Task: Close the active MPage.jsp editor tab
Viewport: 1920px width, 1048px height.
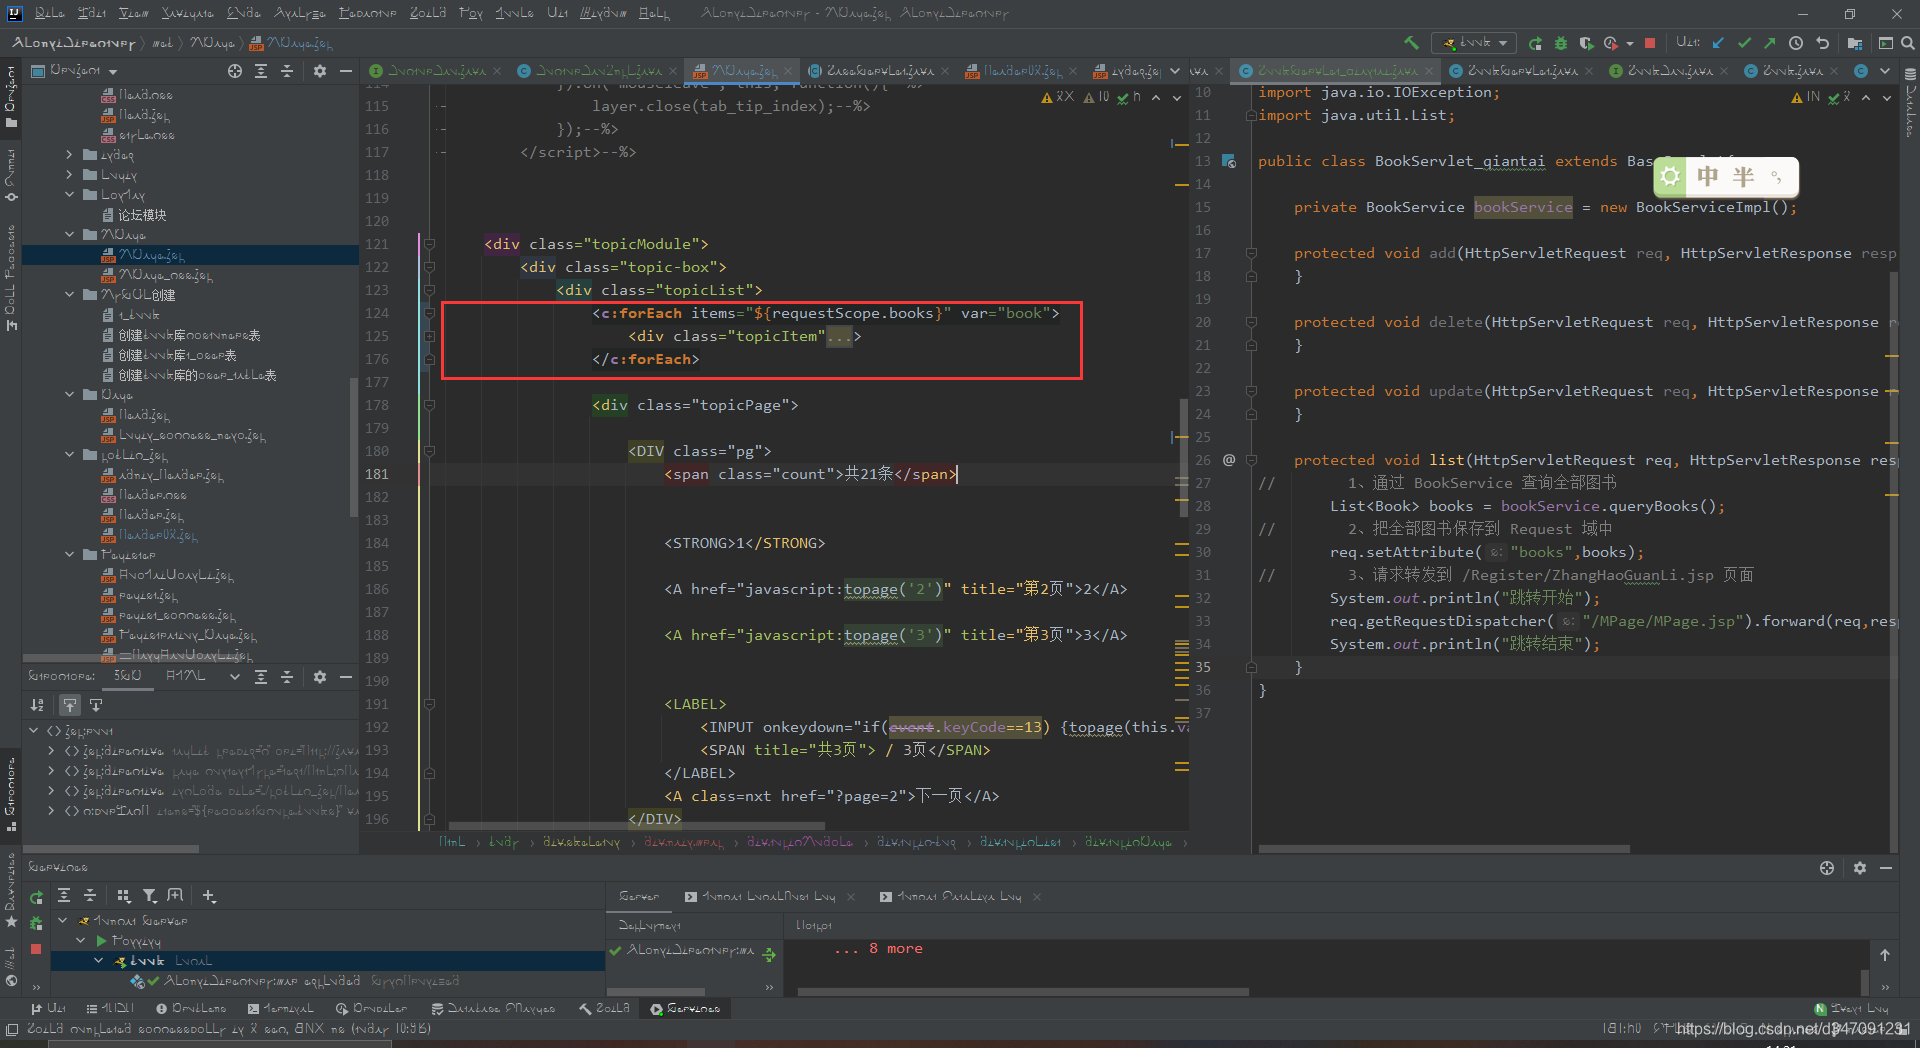Action: [788, 71]
